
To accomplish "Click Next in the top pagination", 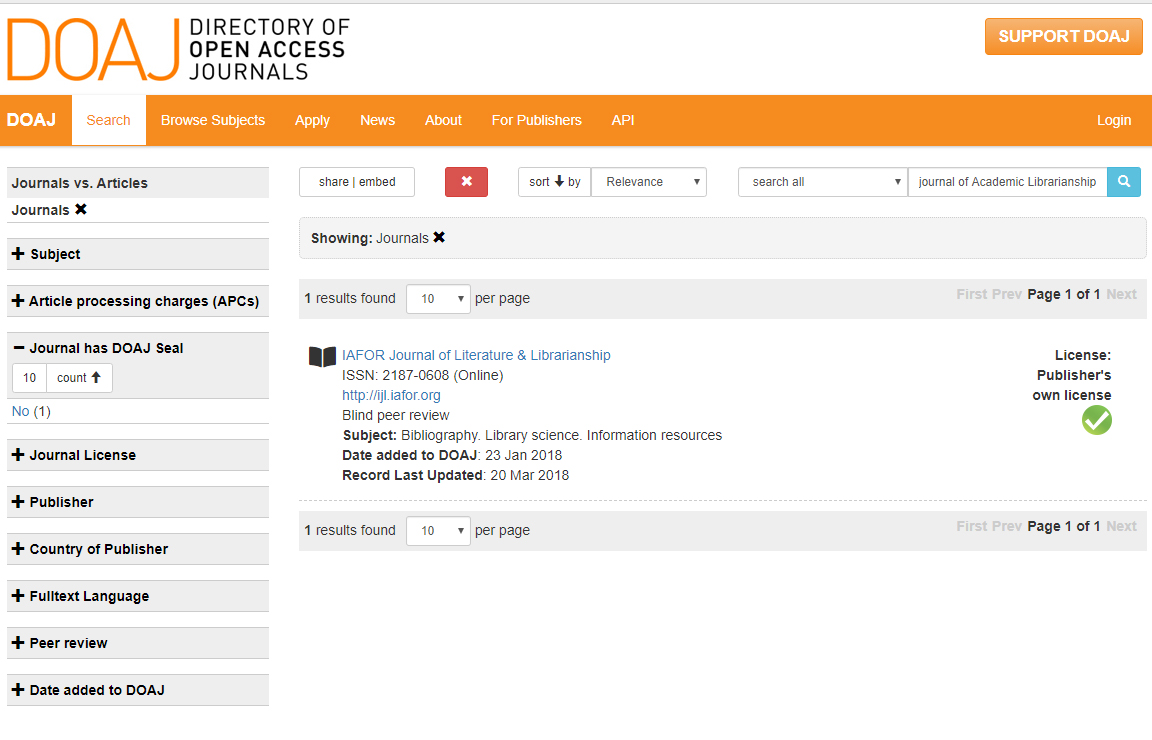I will tap(1121, 295).
